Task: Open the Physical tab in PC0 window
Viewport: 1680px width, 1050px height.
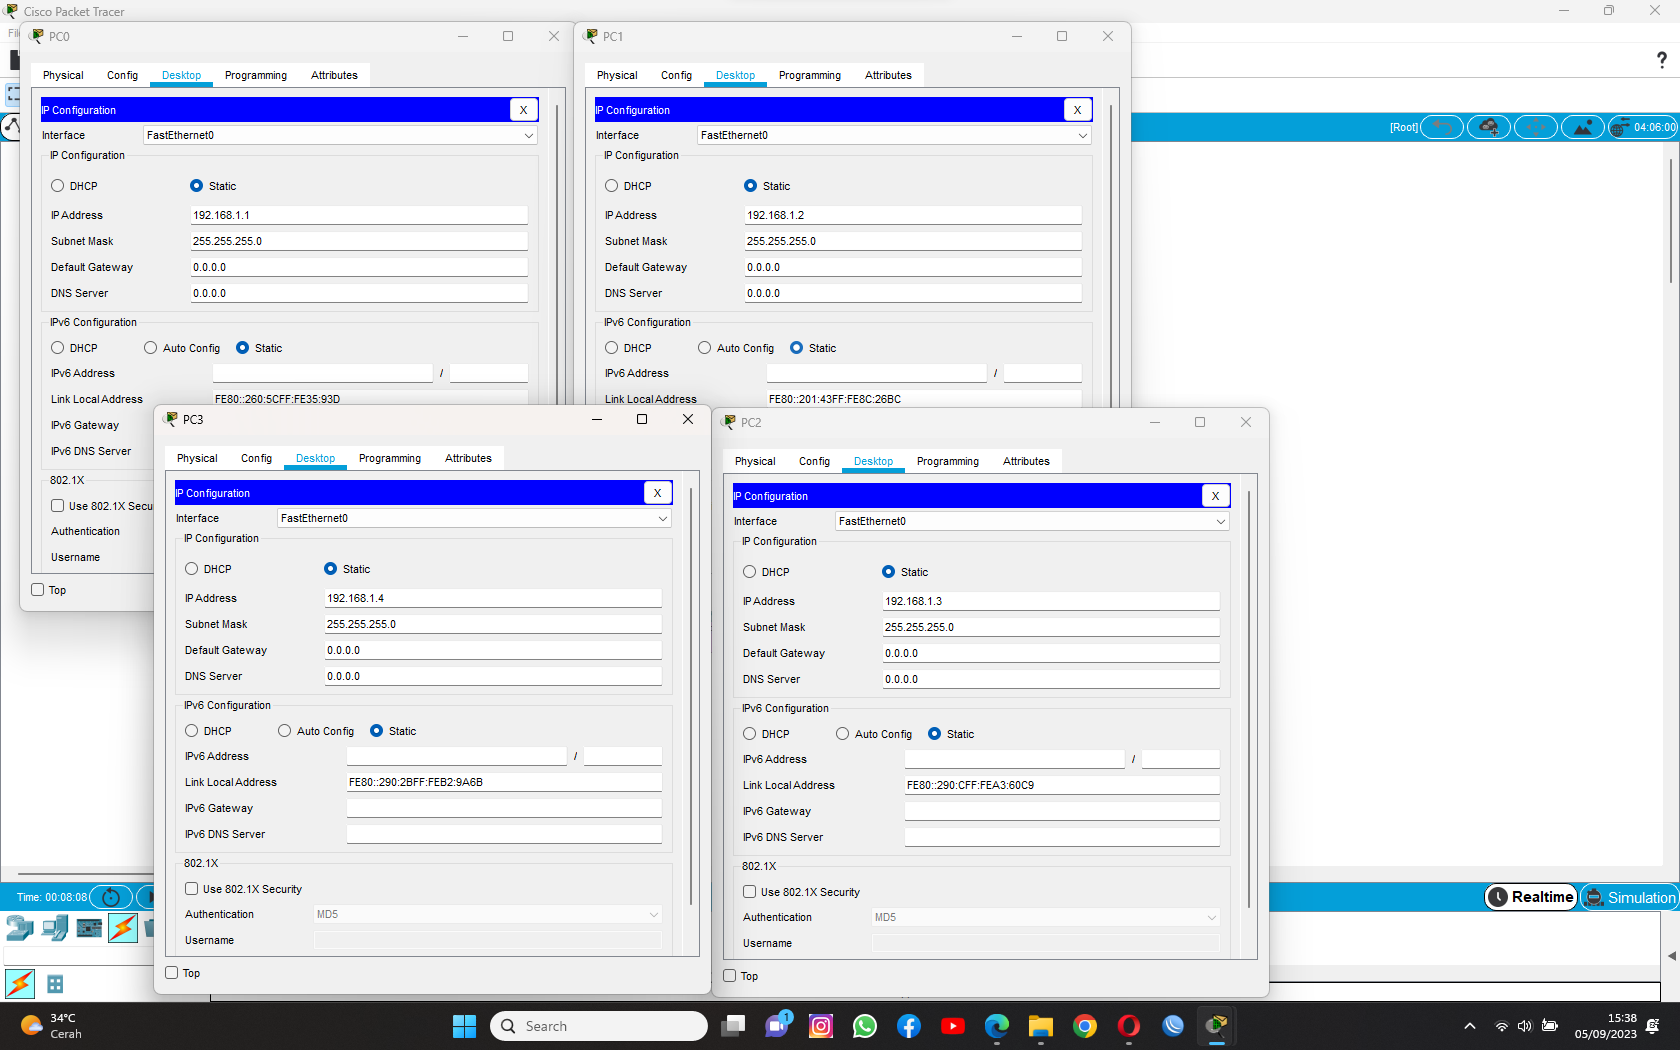Action: [x=63, y=75]
